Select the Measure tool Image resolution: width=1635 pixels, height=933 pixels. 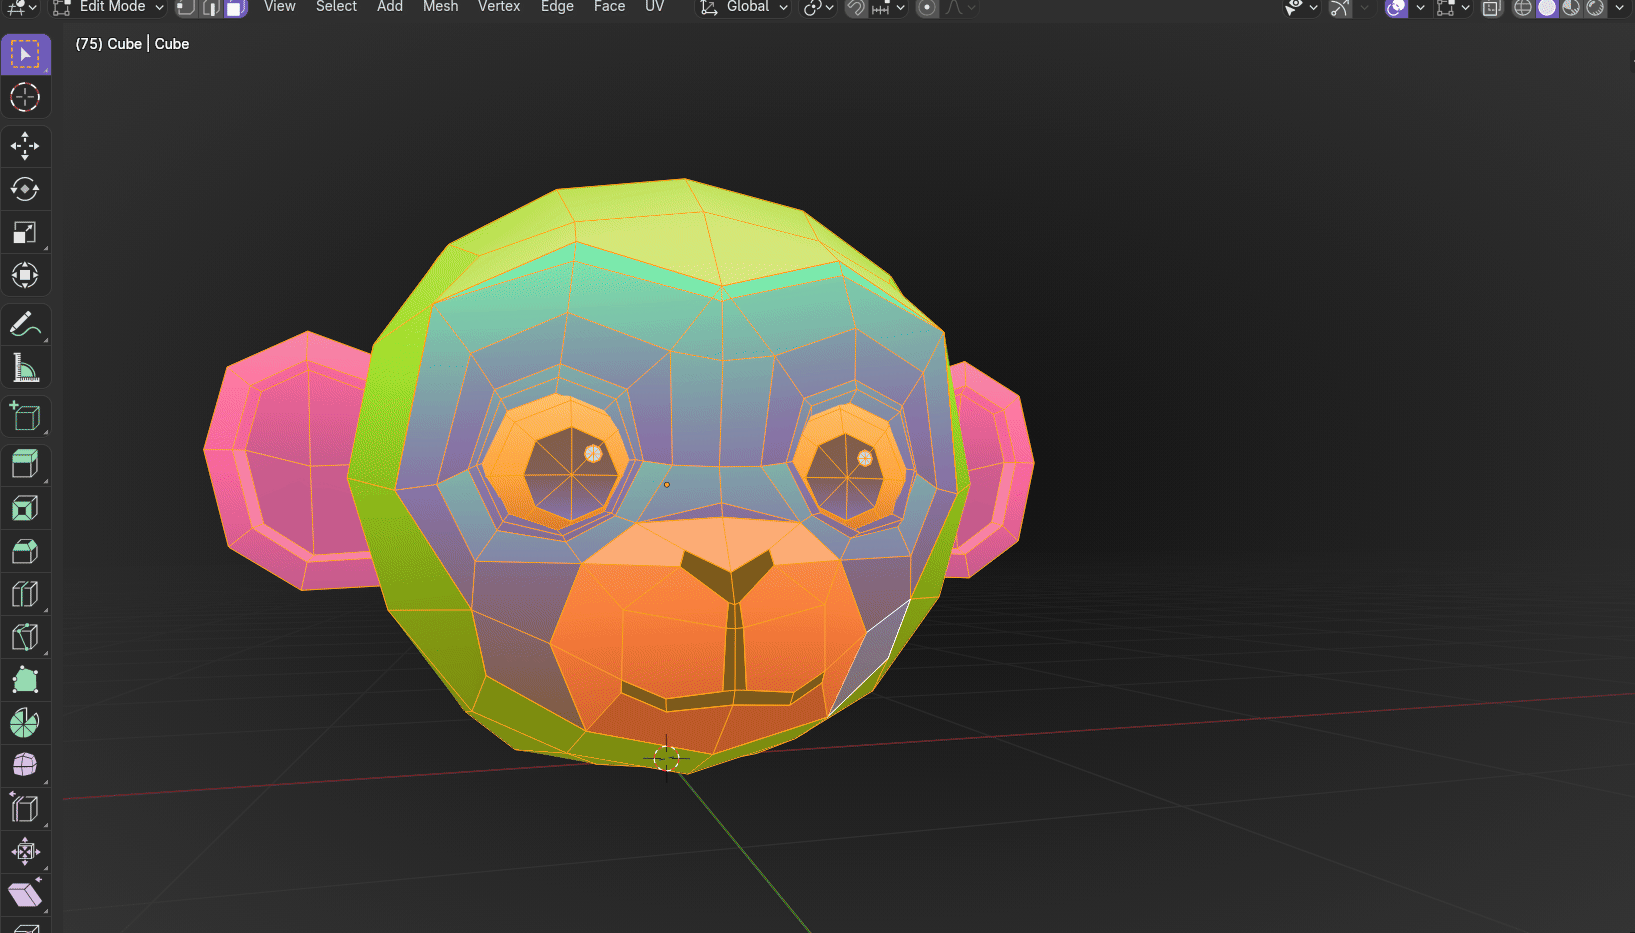click(x=25, y=368)
